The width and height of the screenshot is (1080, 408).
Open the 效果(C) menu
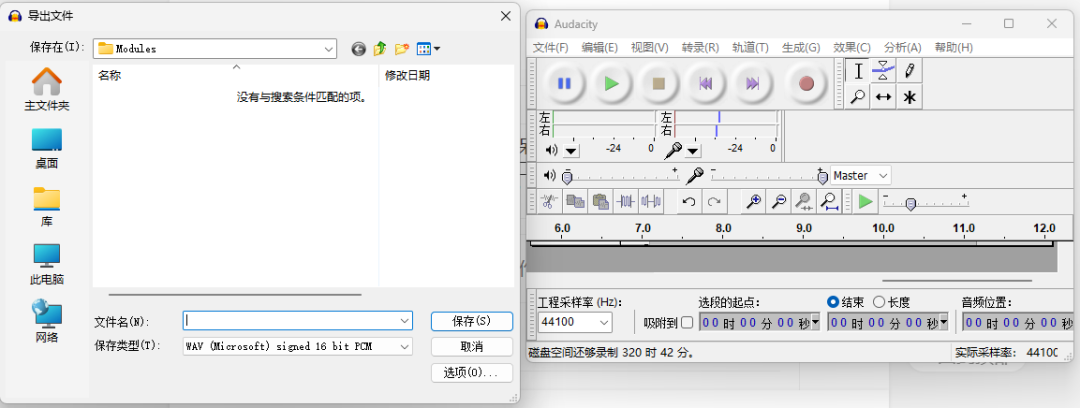click(x=852, y=48)
